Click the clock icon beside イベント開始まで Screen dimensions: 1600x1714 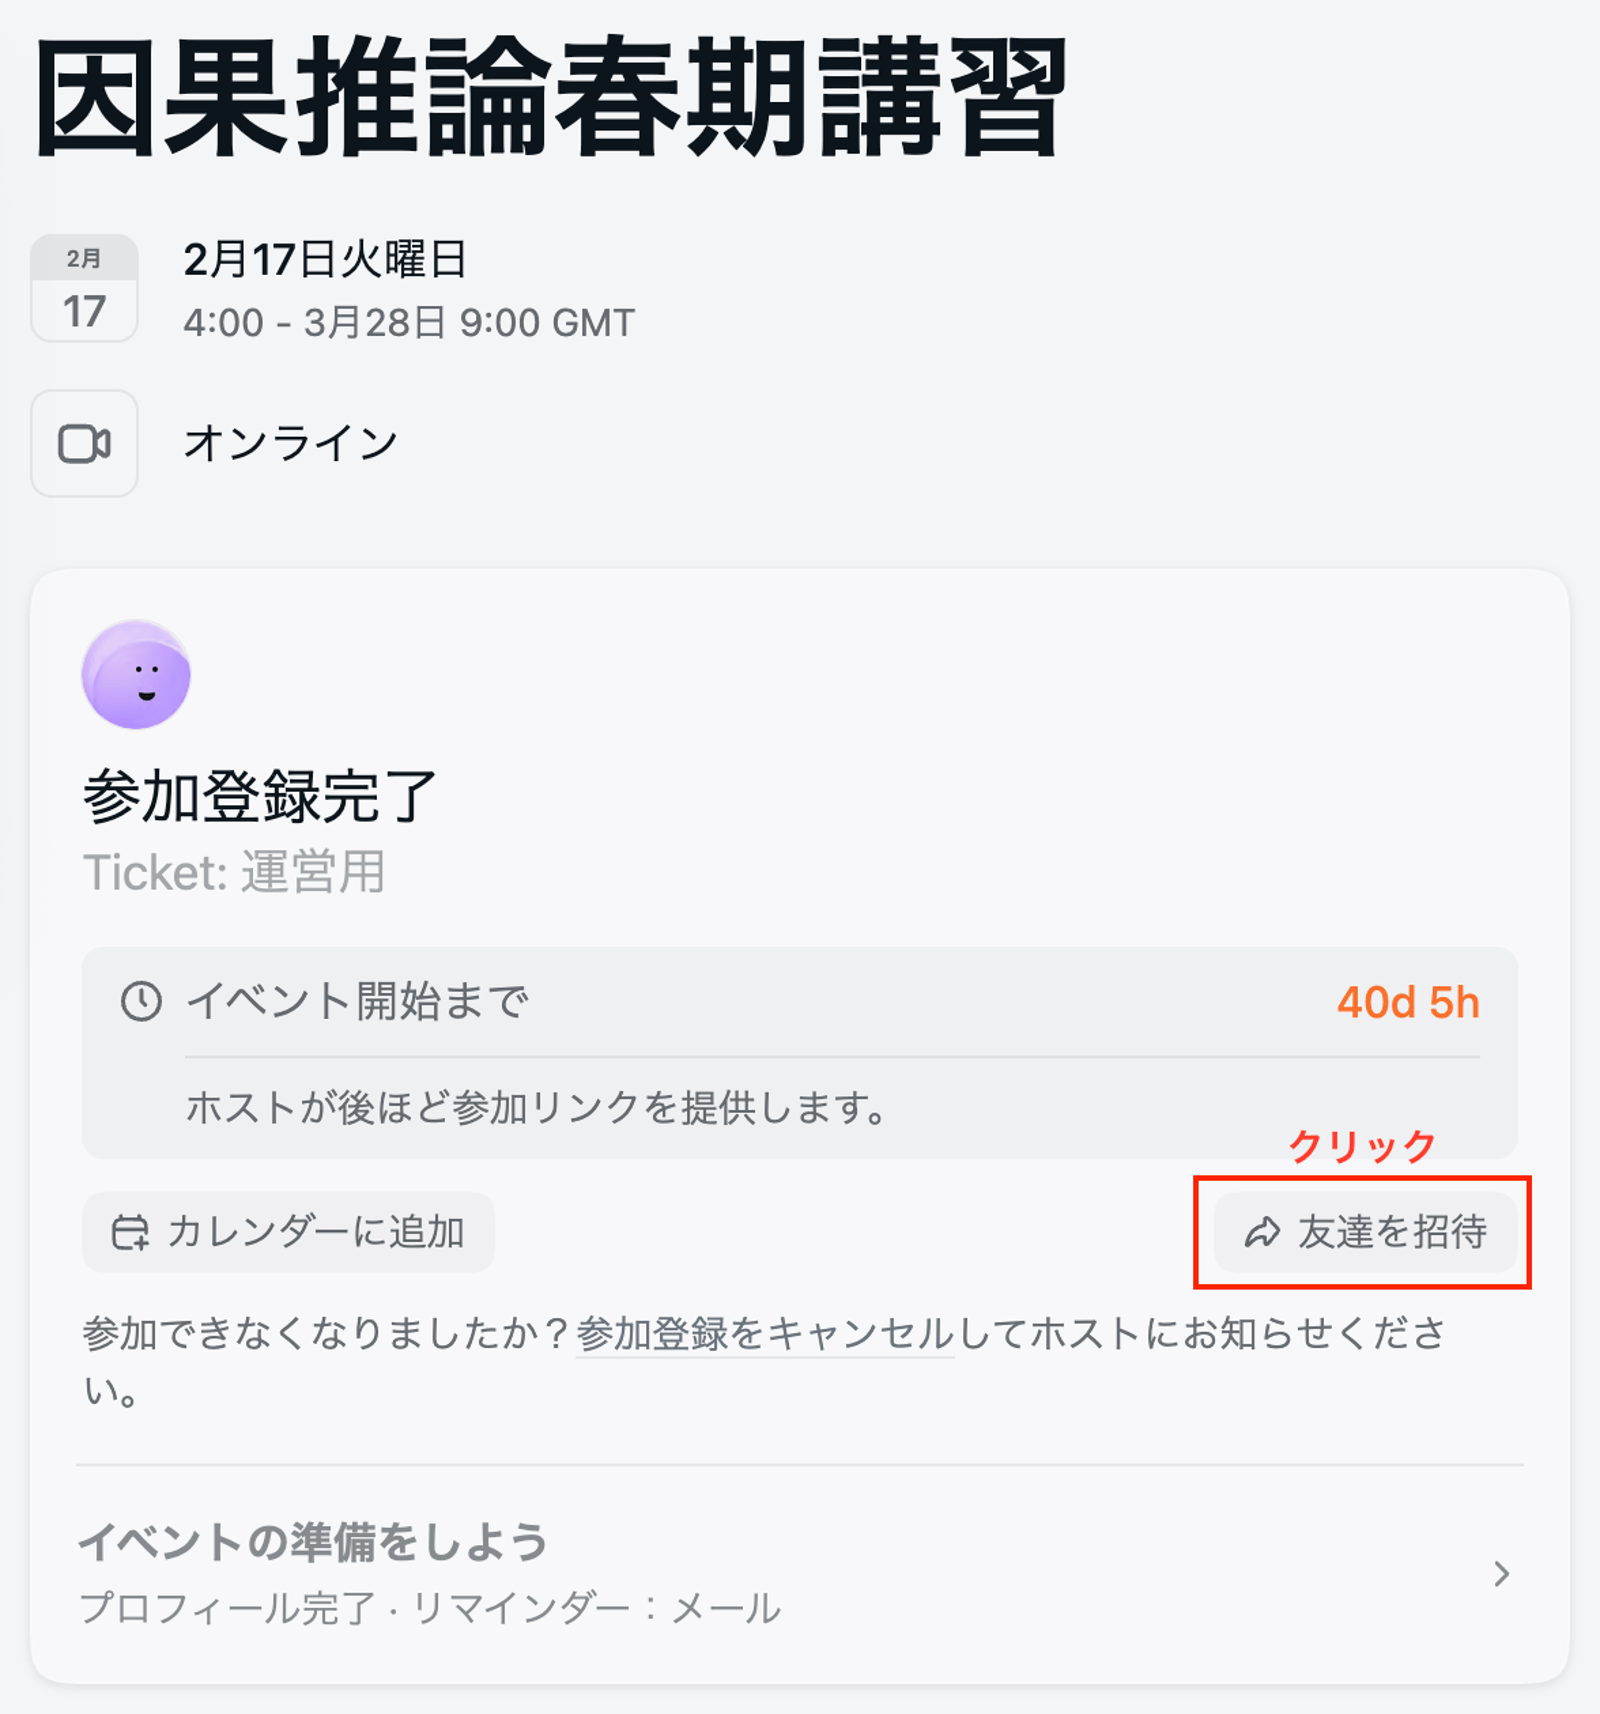click(x=141, y=1001)
